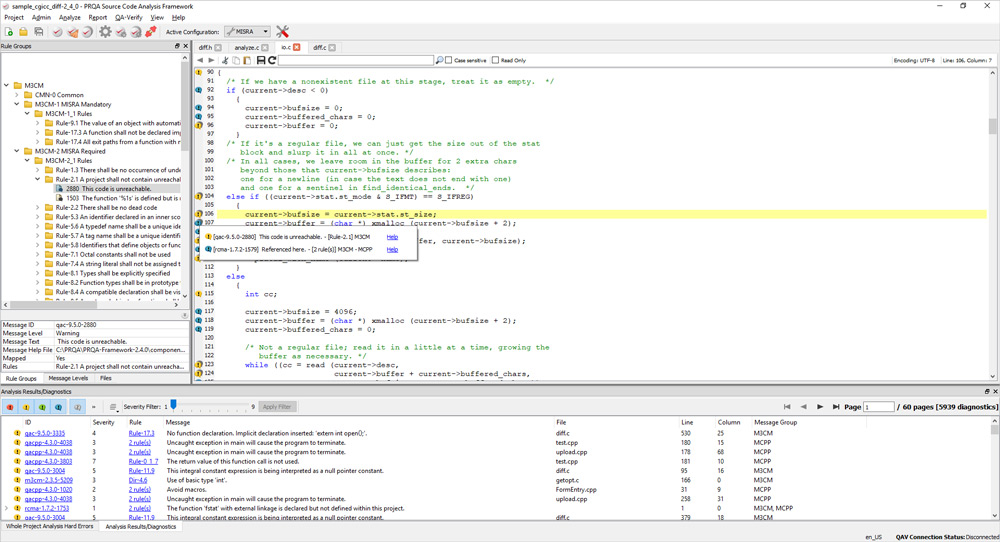This screenshot has width=1000, height=542.
Task: Go to previous diagnostics page
Action: pos(804,407)
